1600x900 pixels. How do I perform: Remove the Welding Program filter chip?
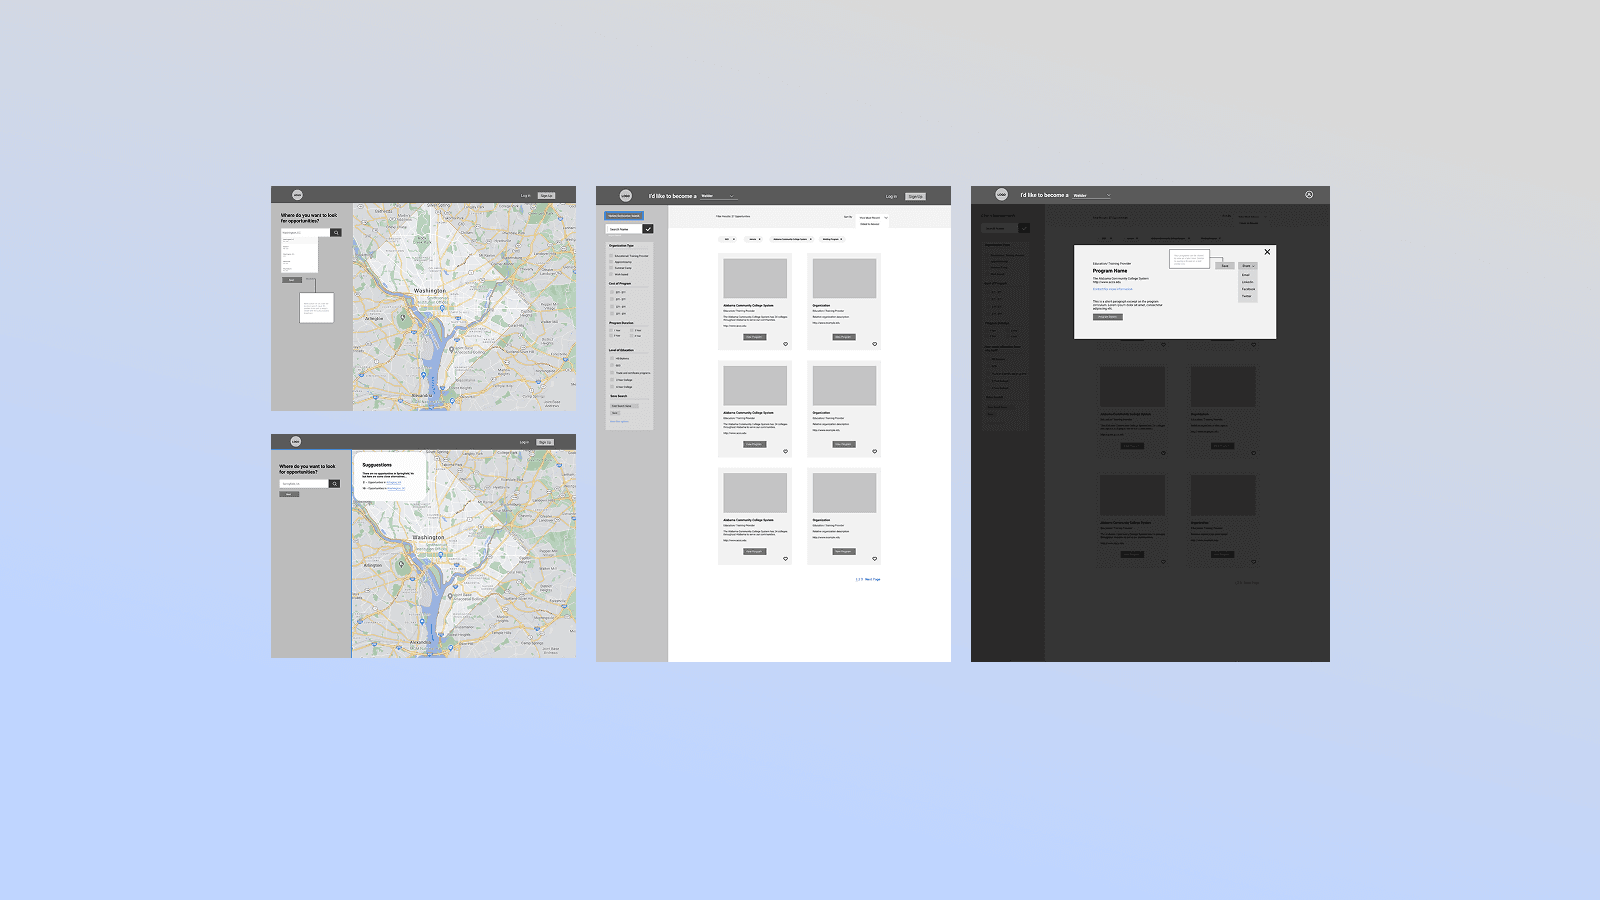[x=841, y=239]
